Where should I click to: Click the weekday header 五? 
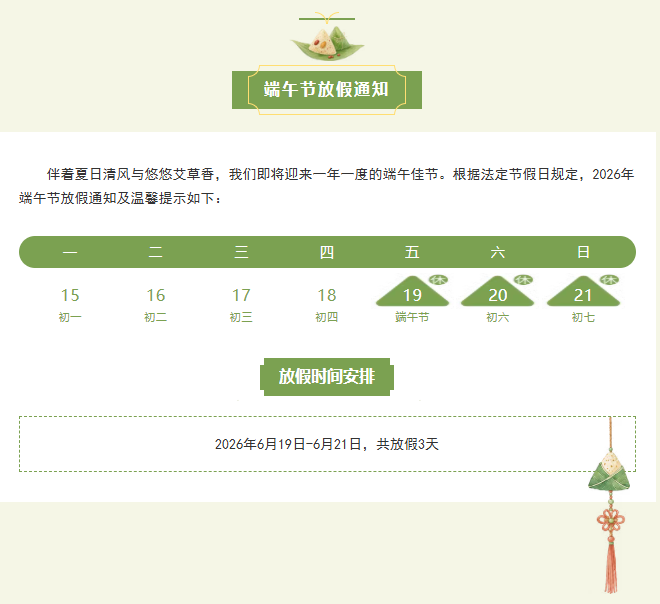coord(412,252)
